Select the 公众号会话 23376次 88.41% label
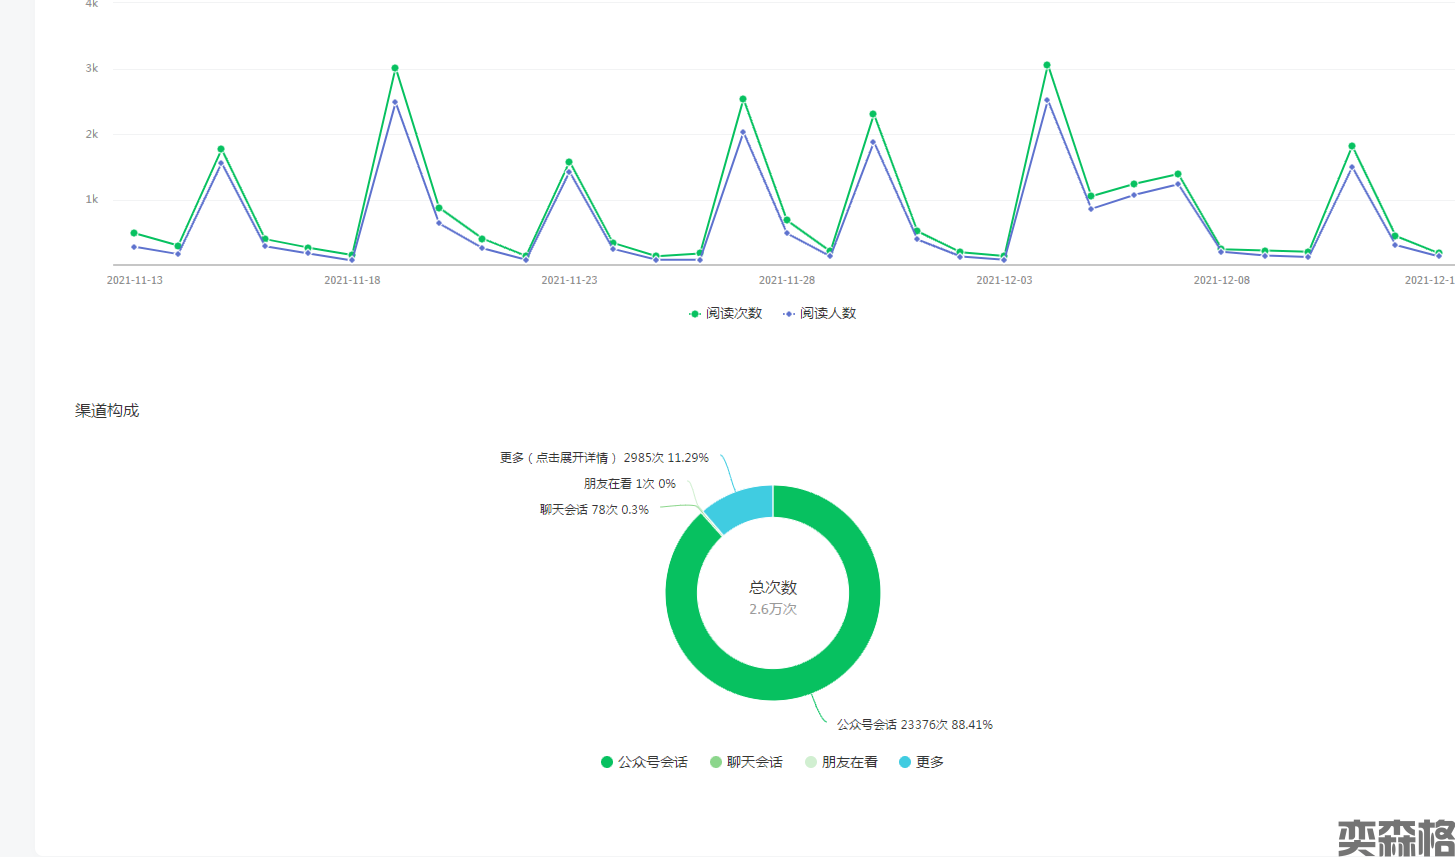The height and width of the screenshot is (857, 1455). 914,724
